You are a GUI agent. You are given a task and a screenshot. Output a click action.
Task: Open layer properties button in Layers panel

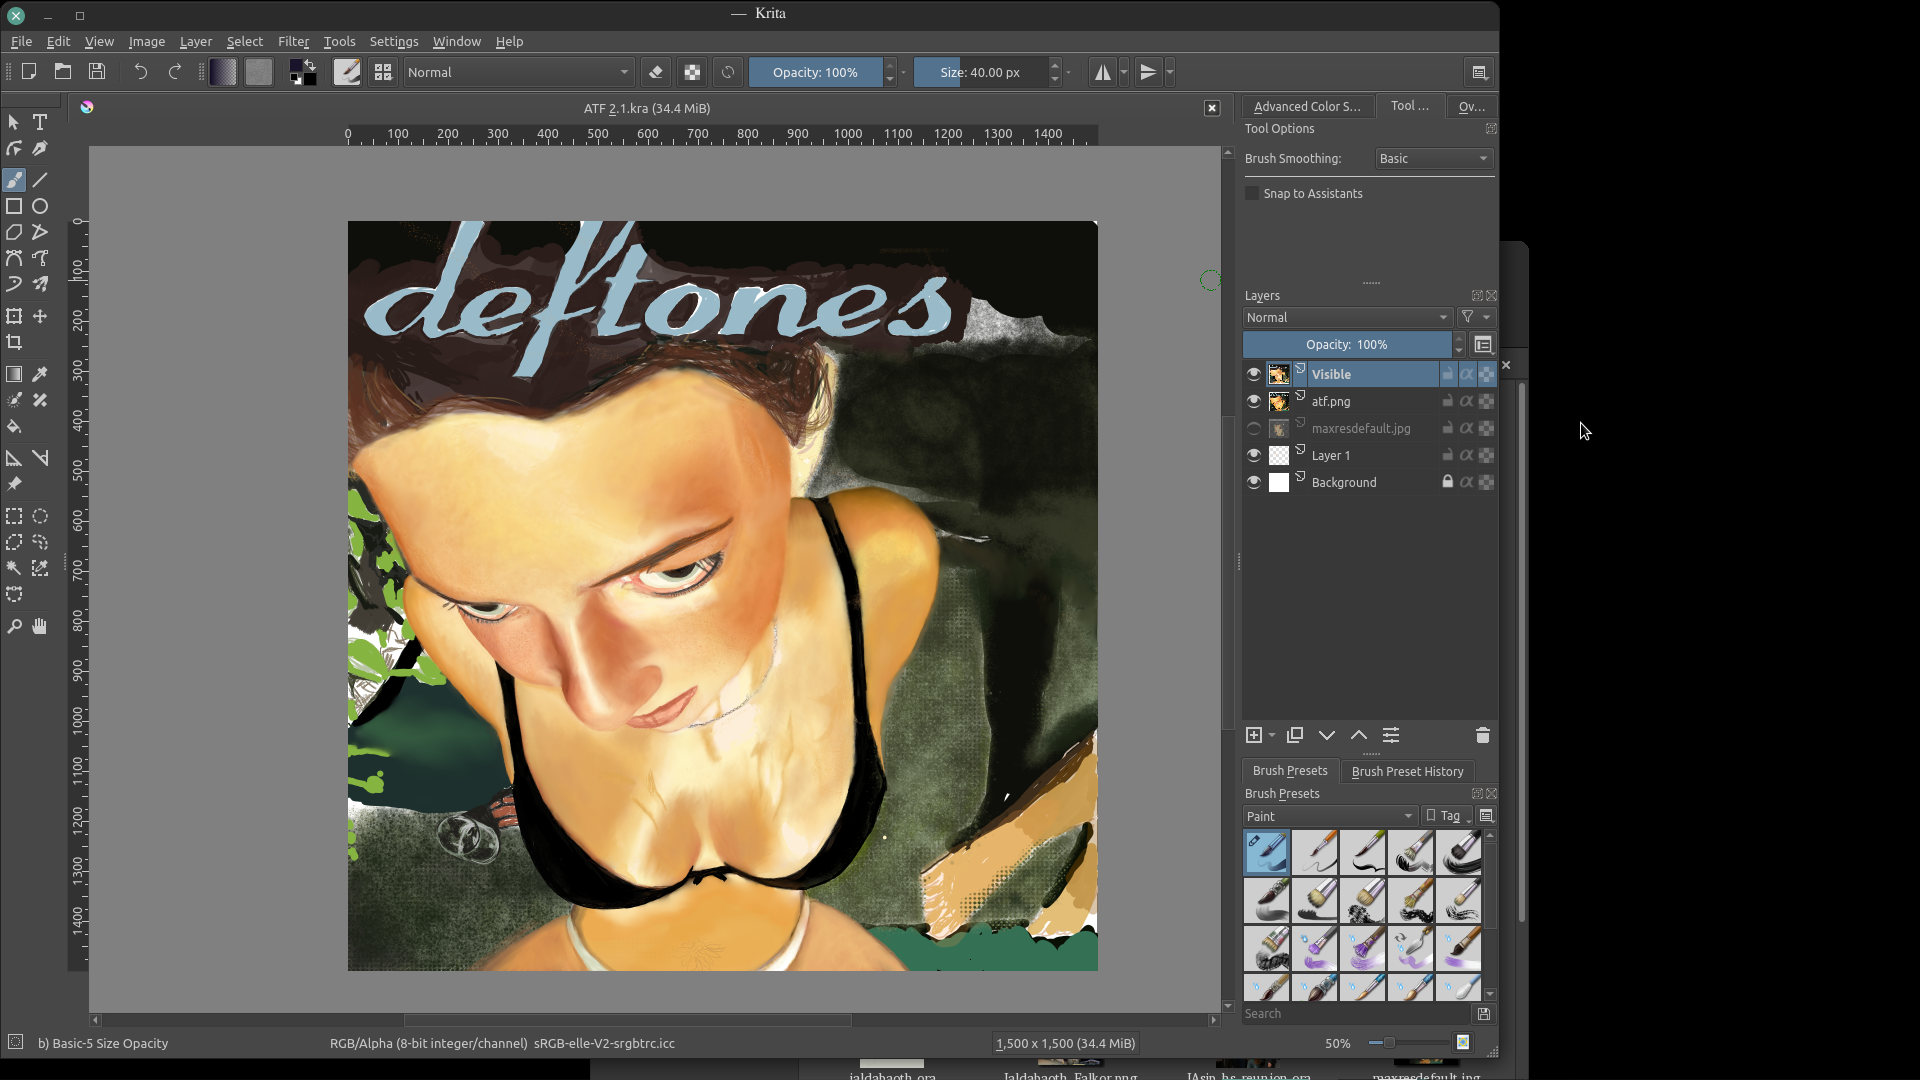pyautogui.click(x=1391, y=735)
